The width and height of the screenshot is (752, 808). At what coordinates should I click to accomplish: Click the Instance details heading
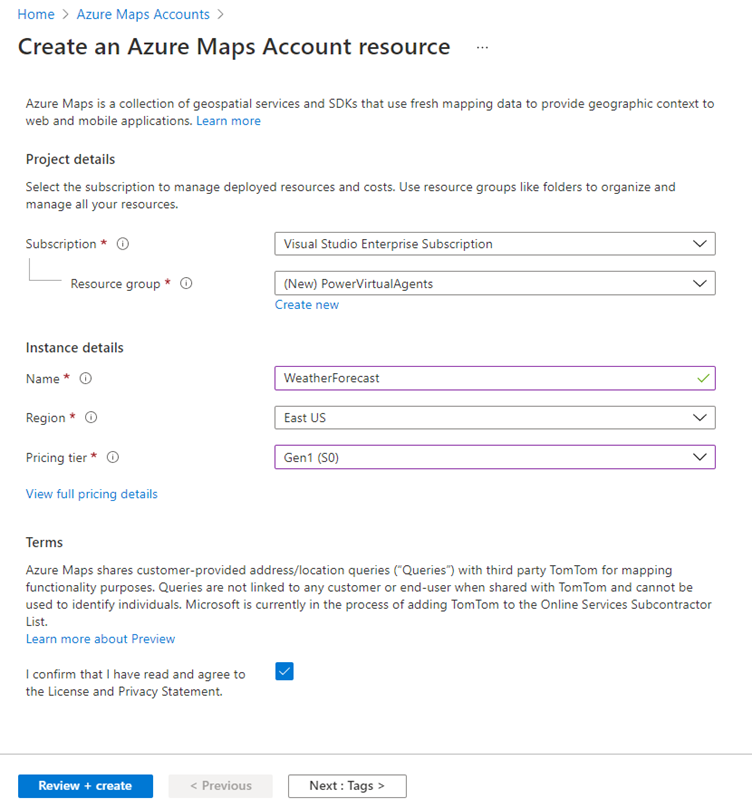tap(75, 348)
